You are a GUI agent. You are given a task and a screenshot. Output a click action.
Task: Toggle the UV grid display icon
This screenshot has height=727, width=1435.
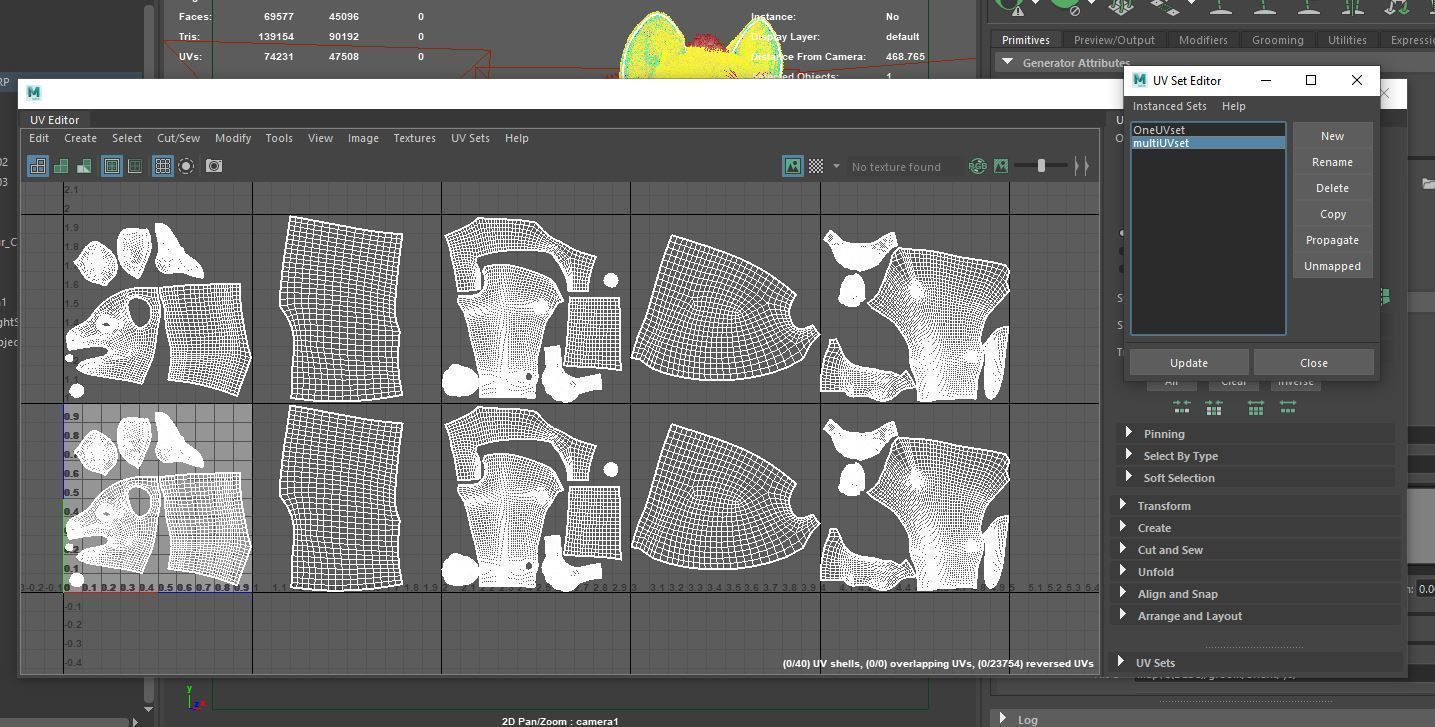pyautogui.click(x=163, y=166)
